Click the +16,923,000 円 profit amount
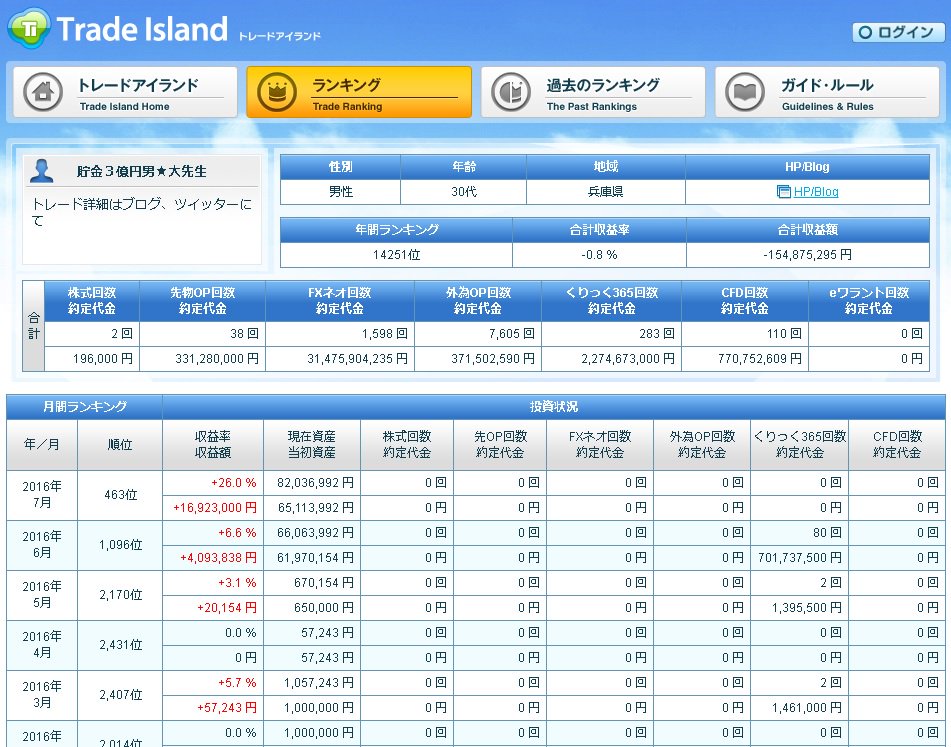The width and height of the screenshot is (951, 747). (x=215, y=507)
